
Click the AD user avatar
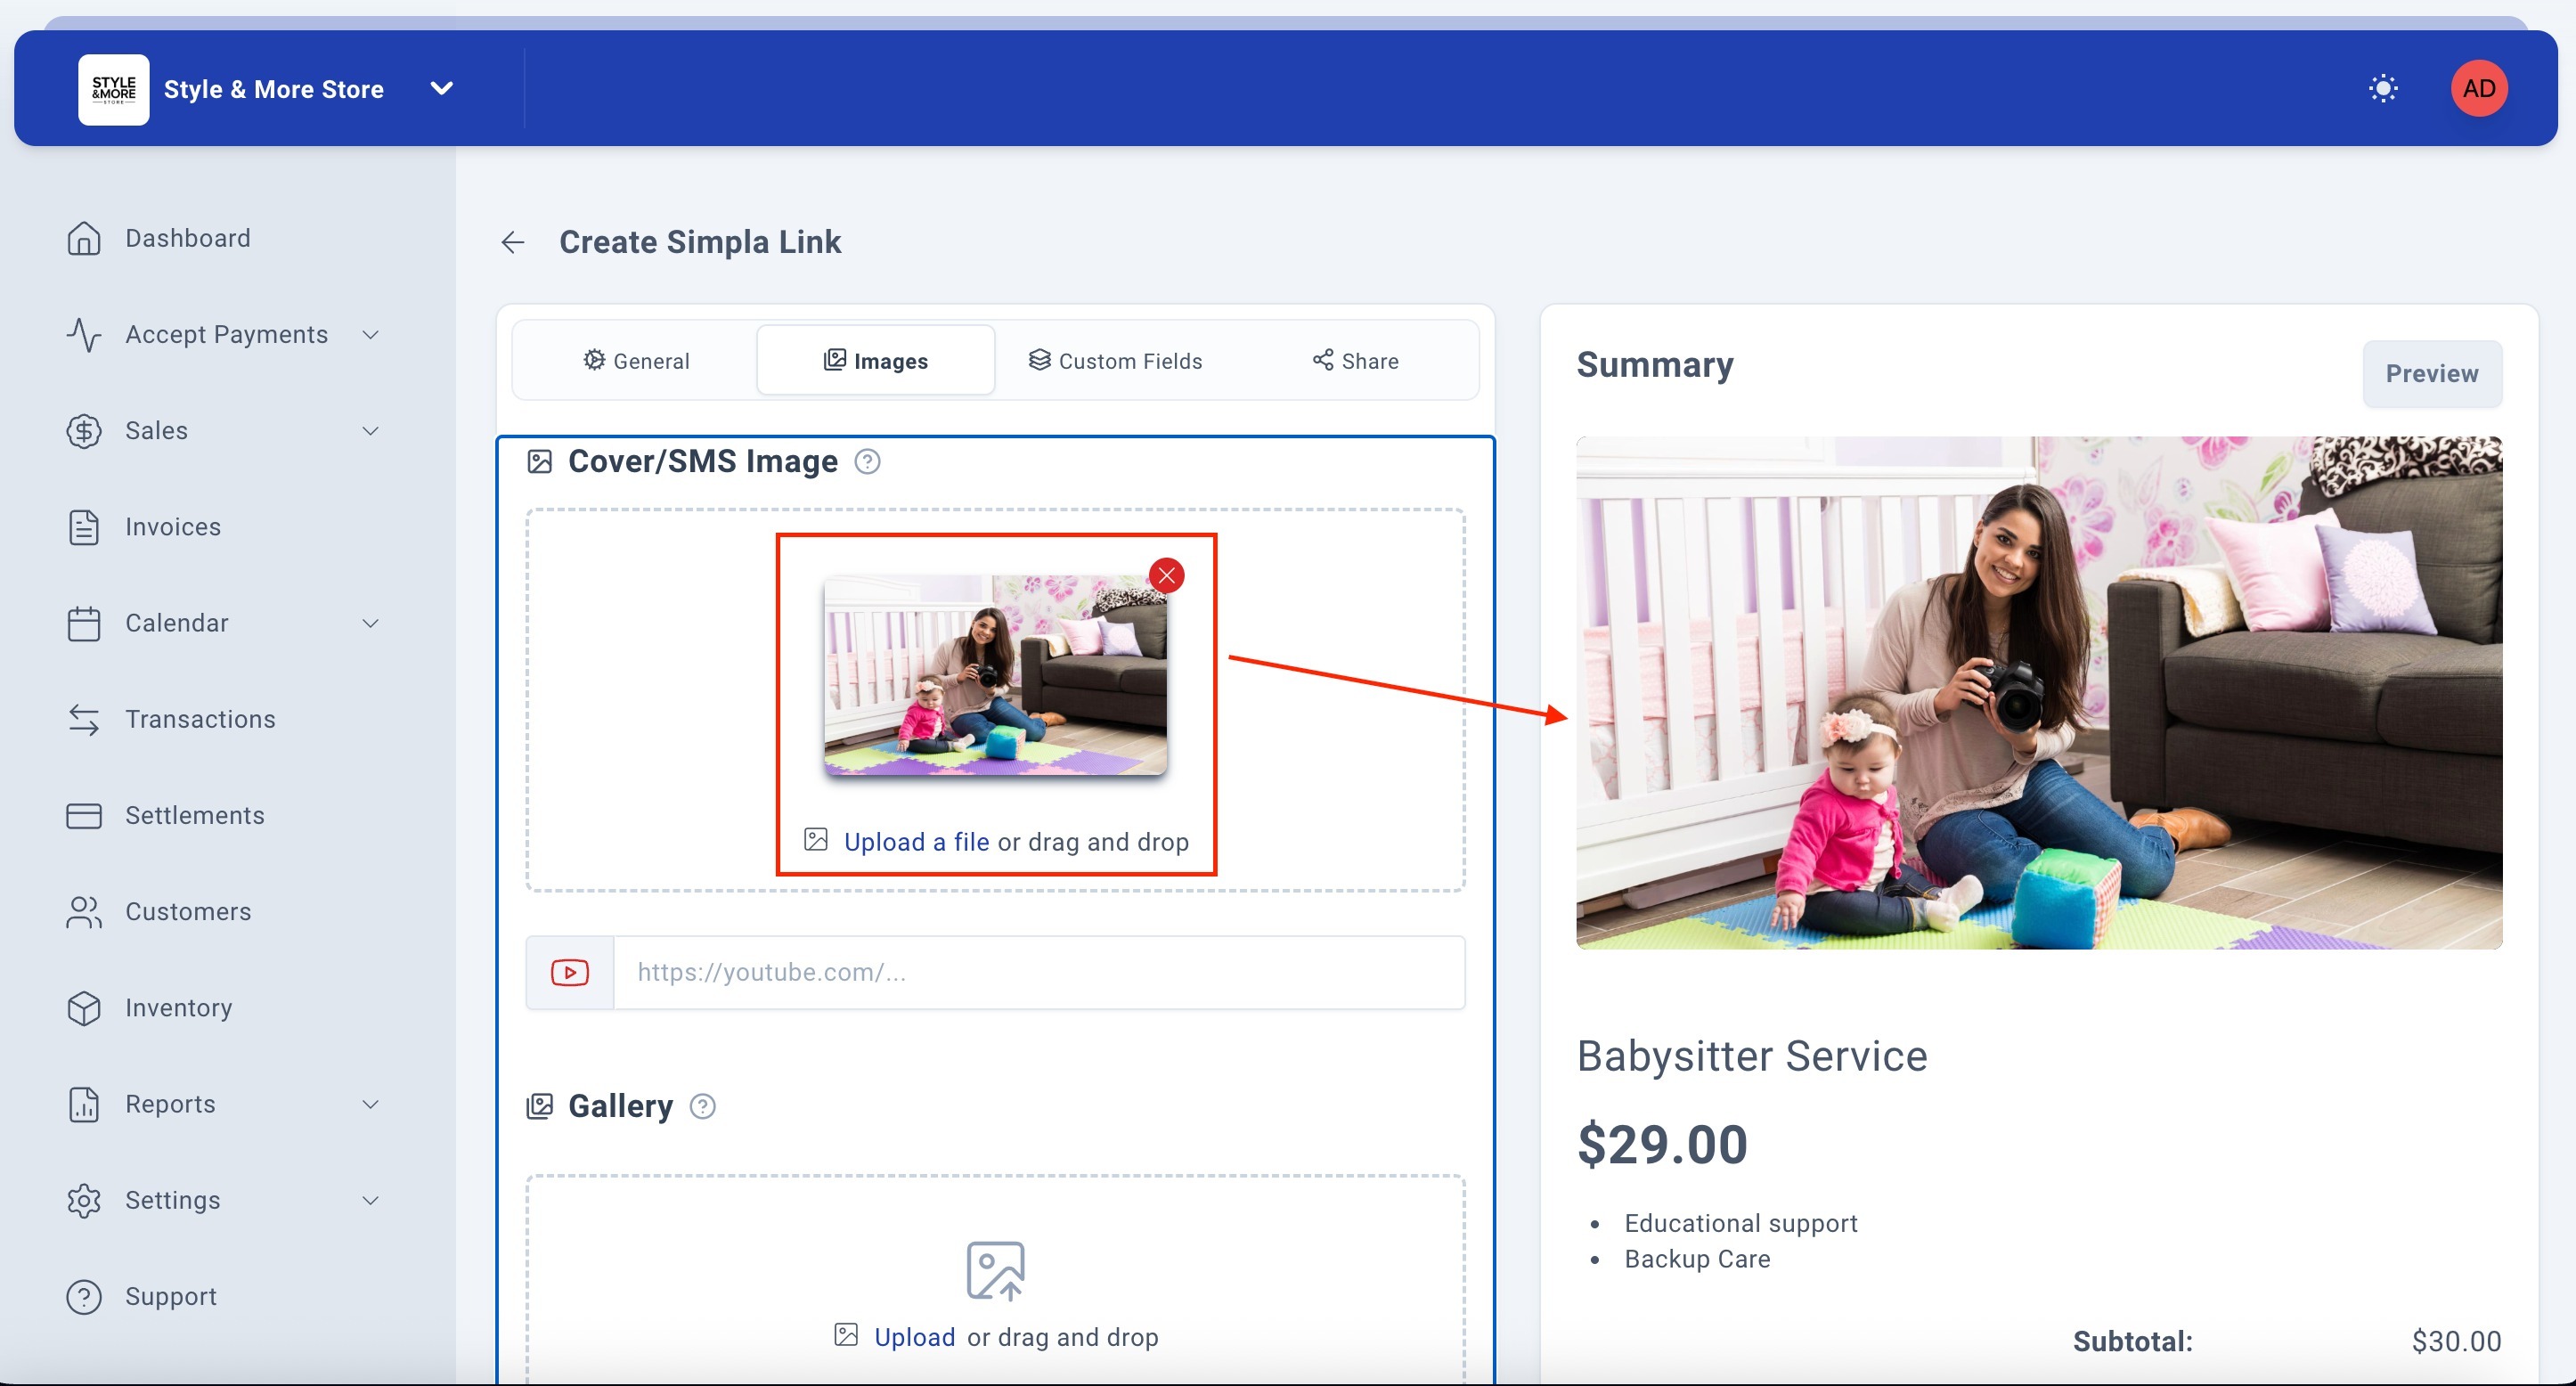2478,89
